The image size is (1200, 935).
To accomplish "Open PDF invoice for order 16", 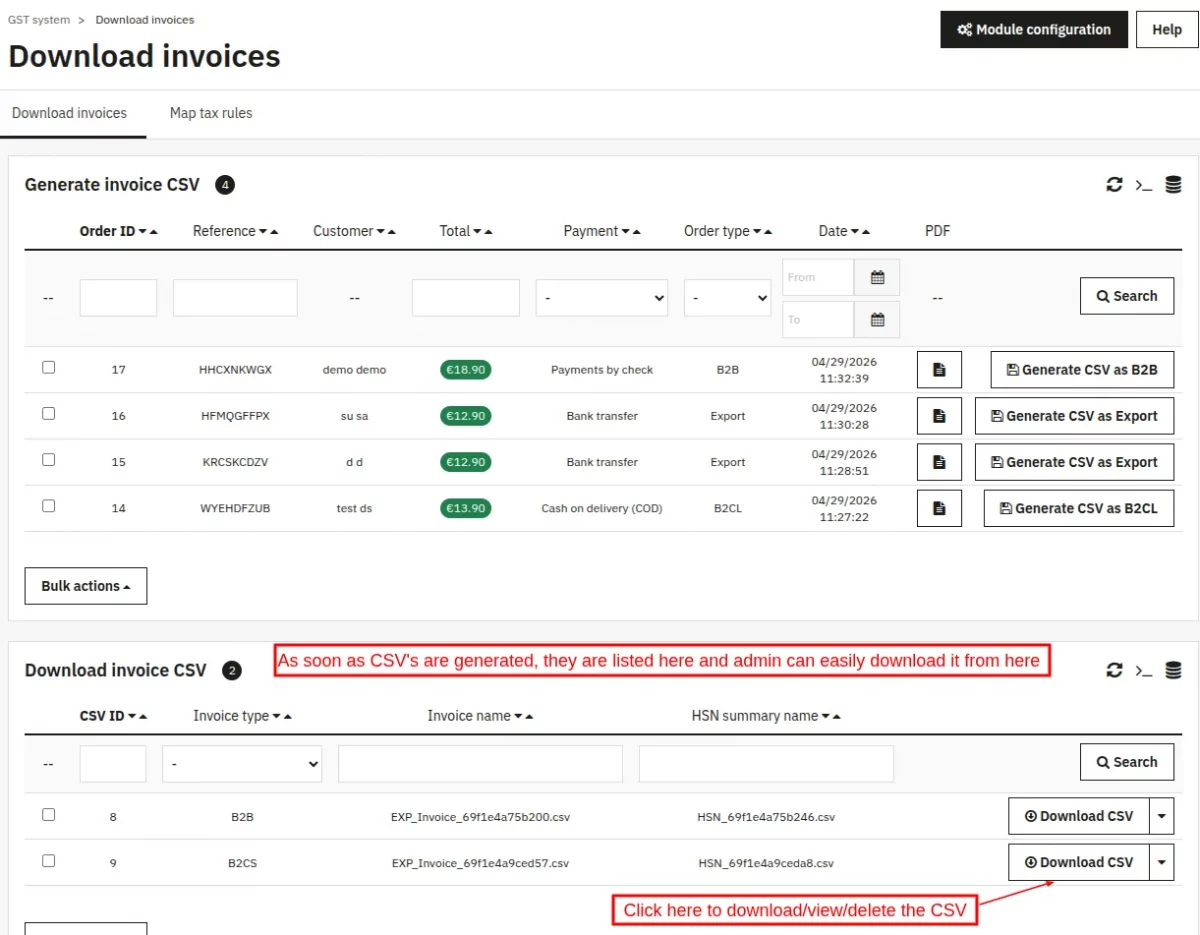I will [x=939, y=416].
